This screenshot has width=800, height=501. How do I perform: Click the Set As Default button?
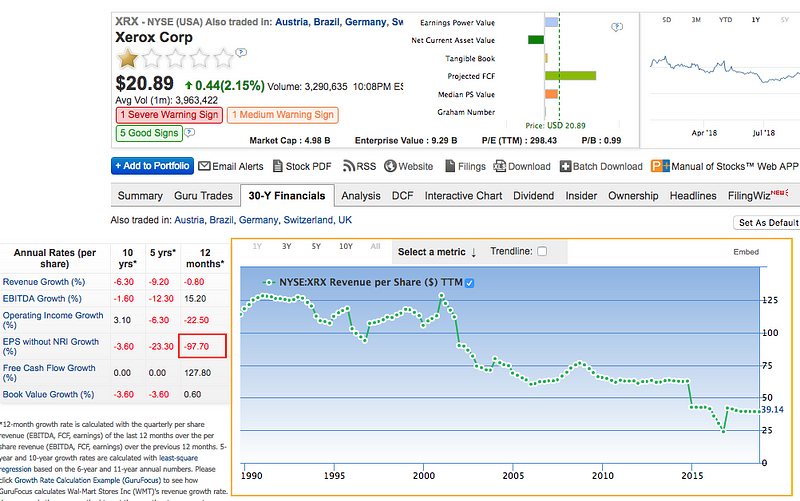pyautogui.click(x=768, y=222)
